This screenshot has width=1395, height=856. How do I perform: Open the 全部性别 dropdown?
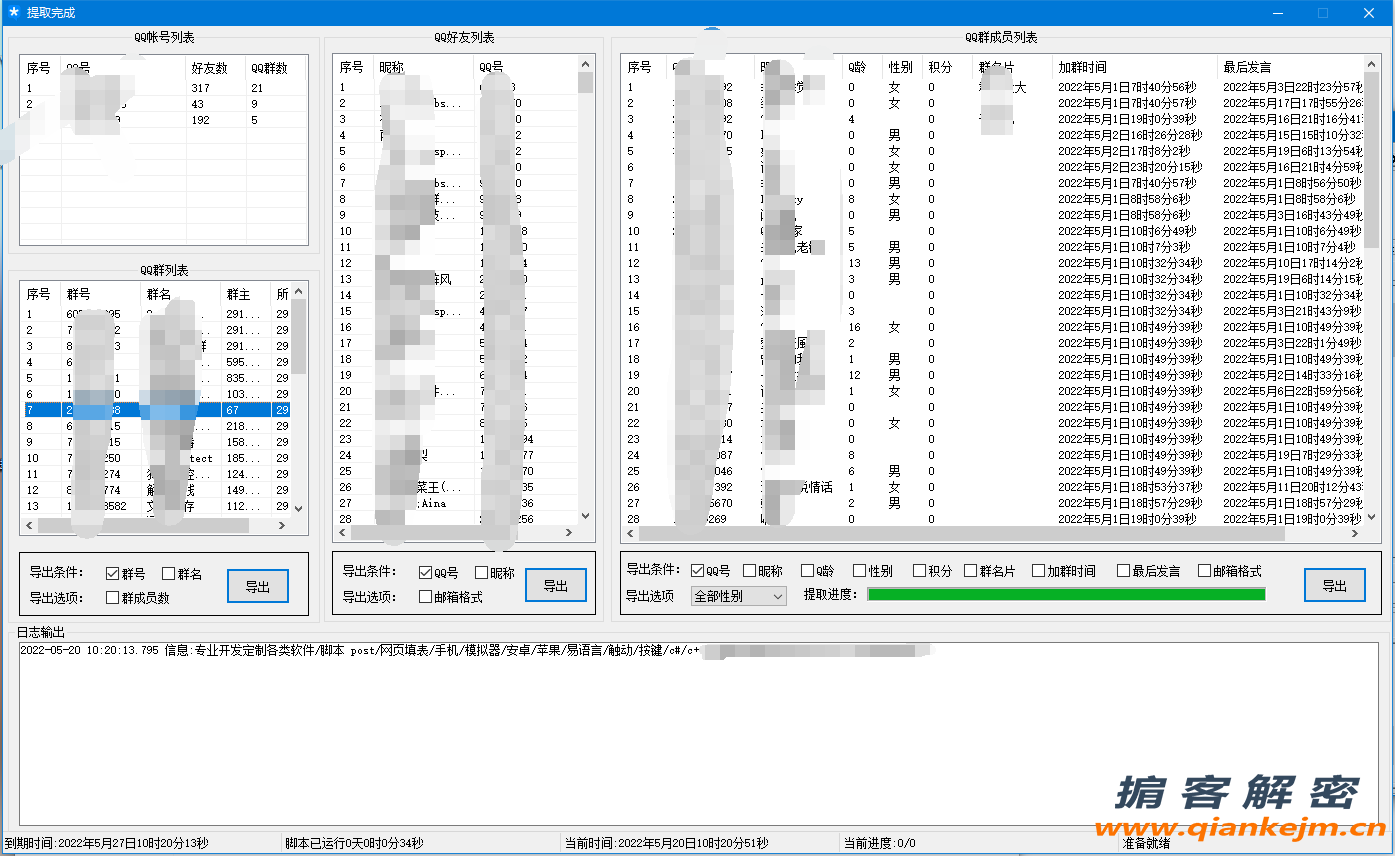tap(738, 596)
